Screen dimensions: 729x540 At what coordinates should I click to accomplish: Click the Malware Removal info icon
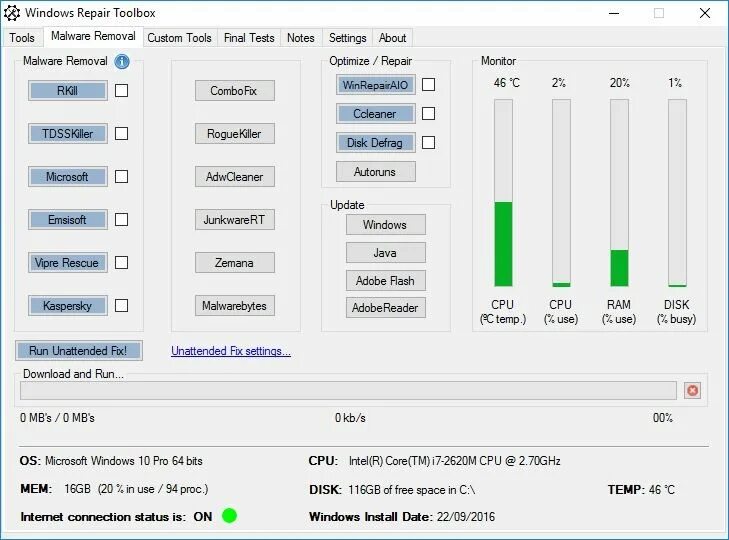click(x=122, y=61)
